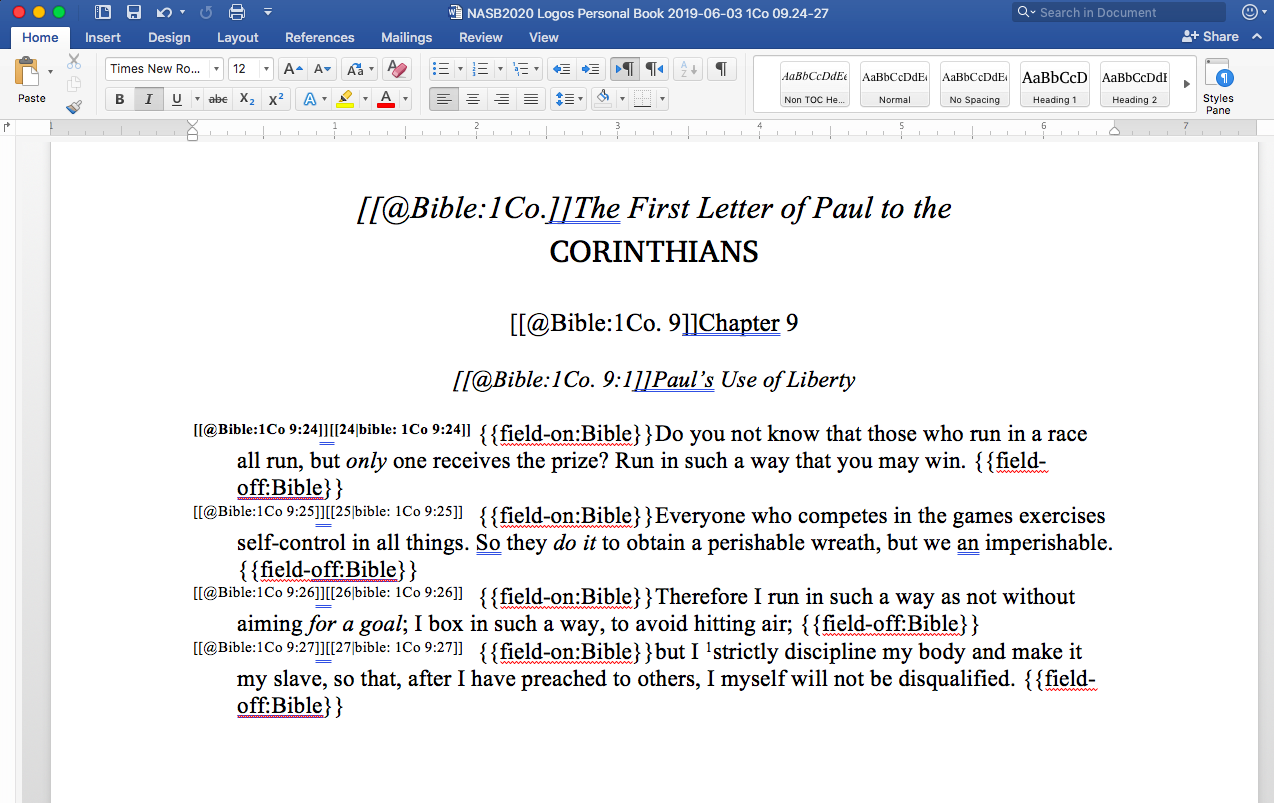1274x803 pixels.
Task: Switch to the References tab
Action: [320, 37]
